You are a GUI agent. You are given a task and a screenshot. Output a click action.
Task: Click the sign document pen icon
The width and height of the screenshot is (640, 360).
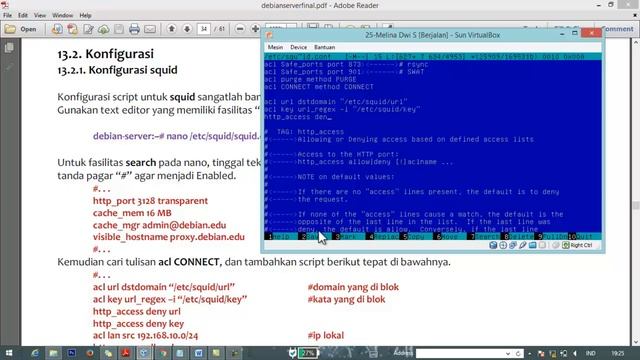pos(88,29)
